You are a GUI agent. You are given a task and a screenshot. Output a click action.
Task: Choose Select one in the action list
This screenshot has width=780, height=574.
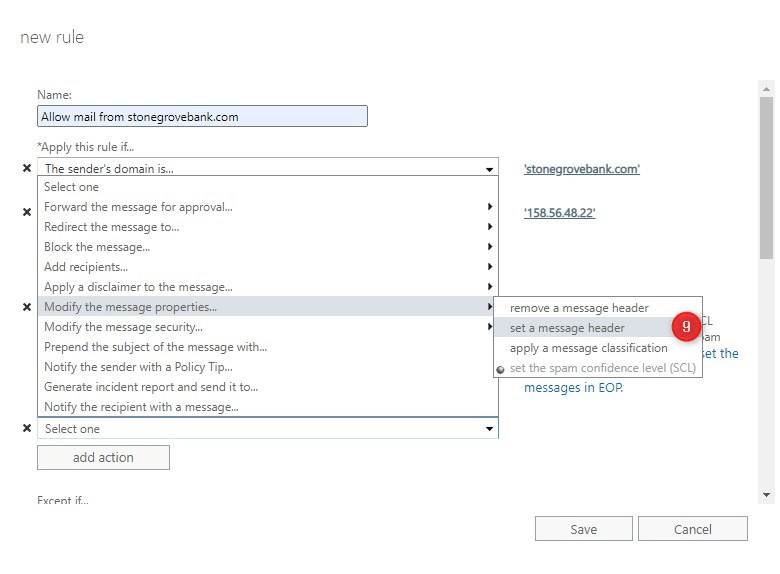(x=268, y=187)
